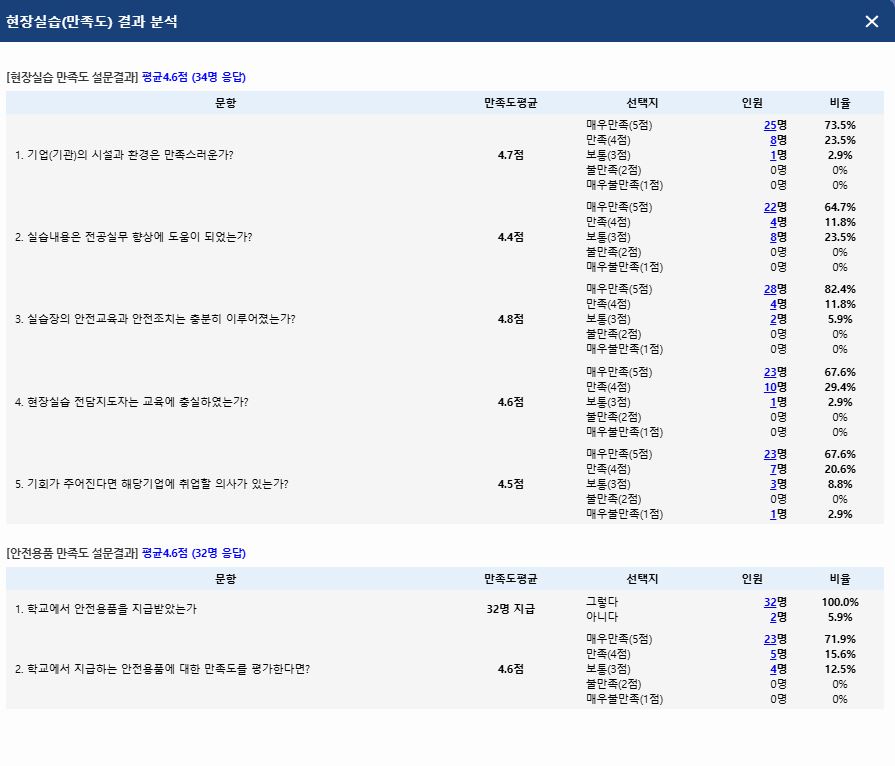
Task: Click the 4.7점 average score
Action: (510, 155)
